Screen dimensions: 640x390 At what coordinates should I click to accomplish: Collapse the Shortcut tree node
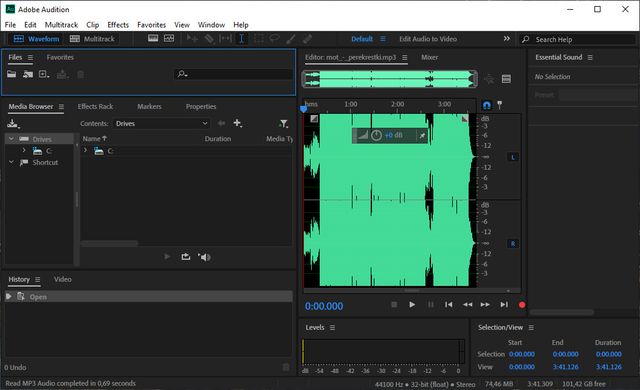pos(11,162)
